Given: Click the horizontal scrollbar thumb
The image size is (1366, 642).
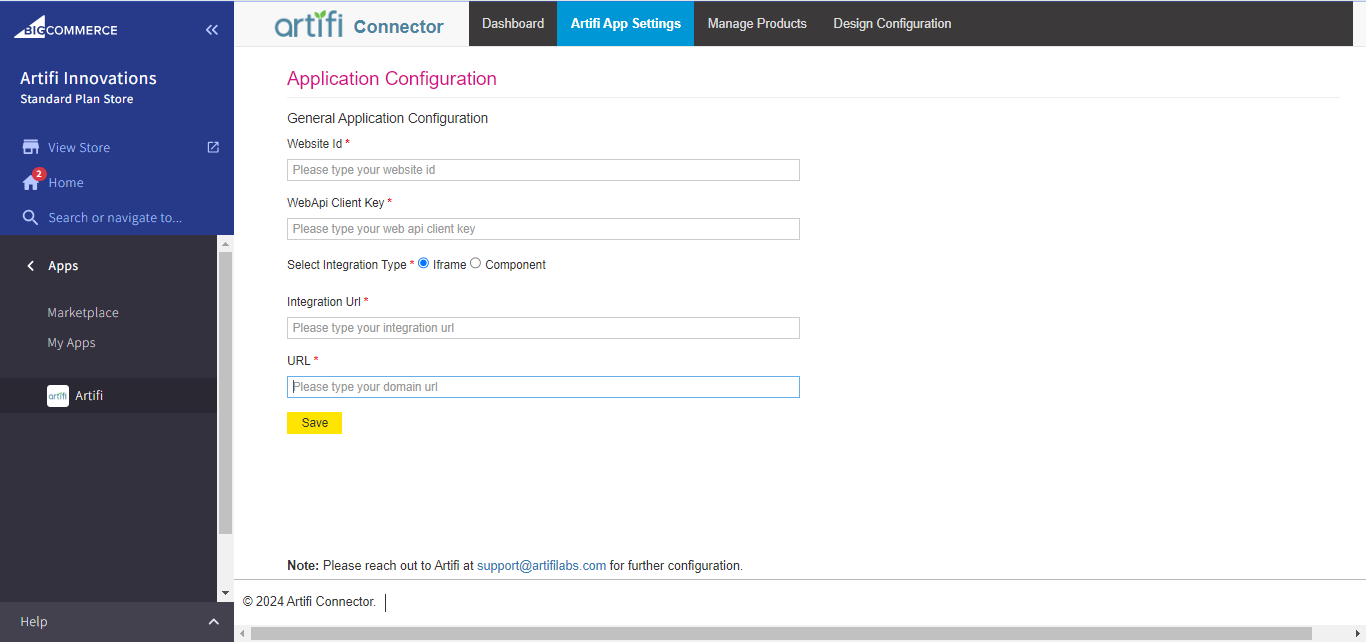Looking at the screenshot, I should pos(781,634).
